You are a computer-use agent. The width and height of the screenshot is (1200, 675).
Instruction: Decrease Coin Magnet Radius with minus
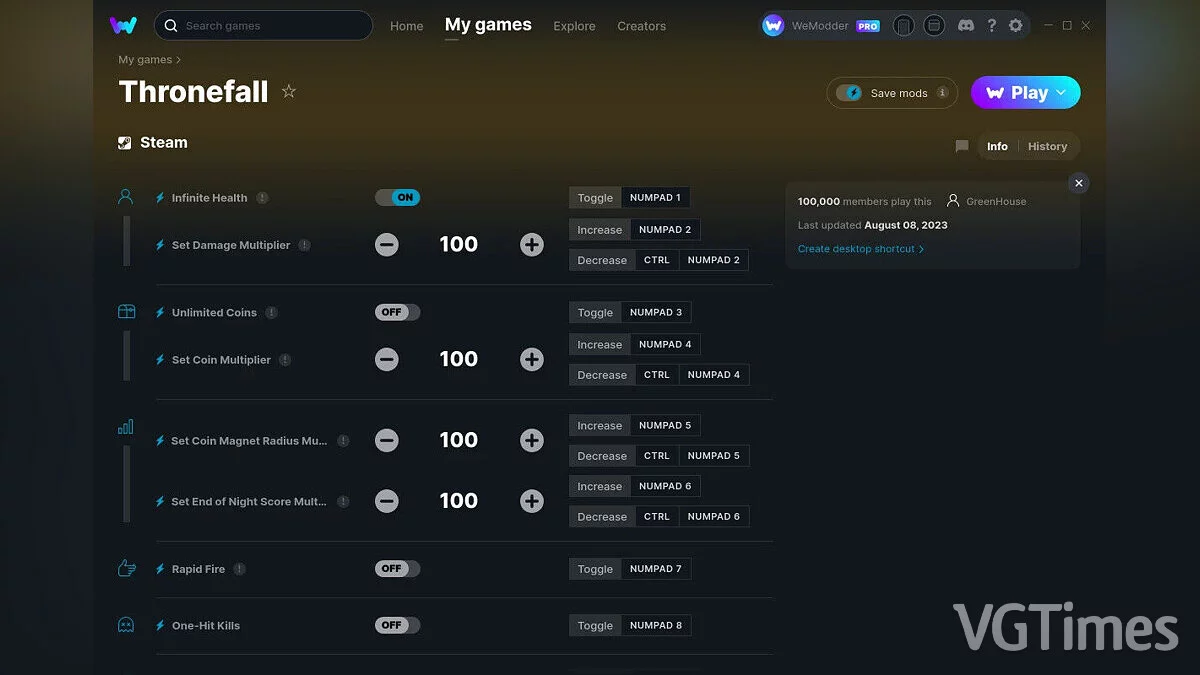[x=387, y=441]
